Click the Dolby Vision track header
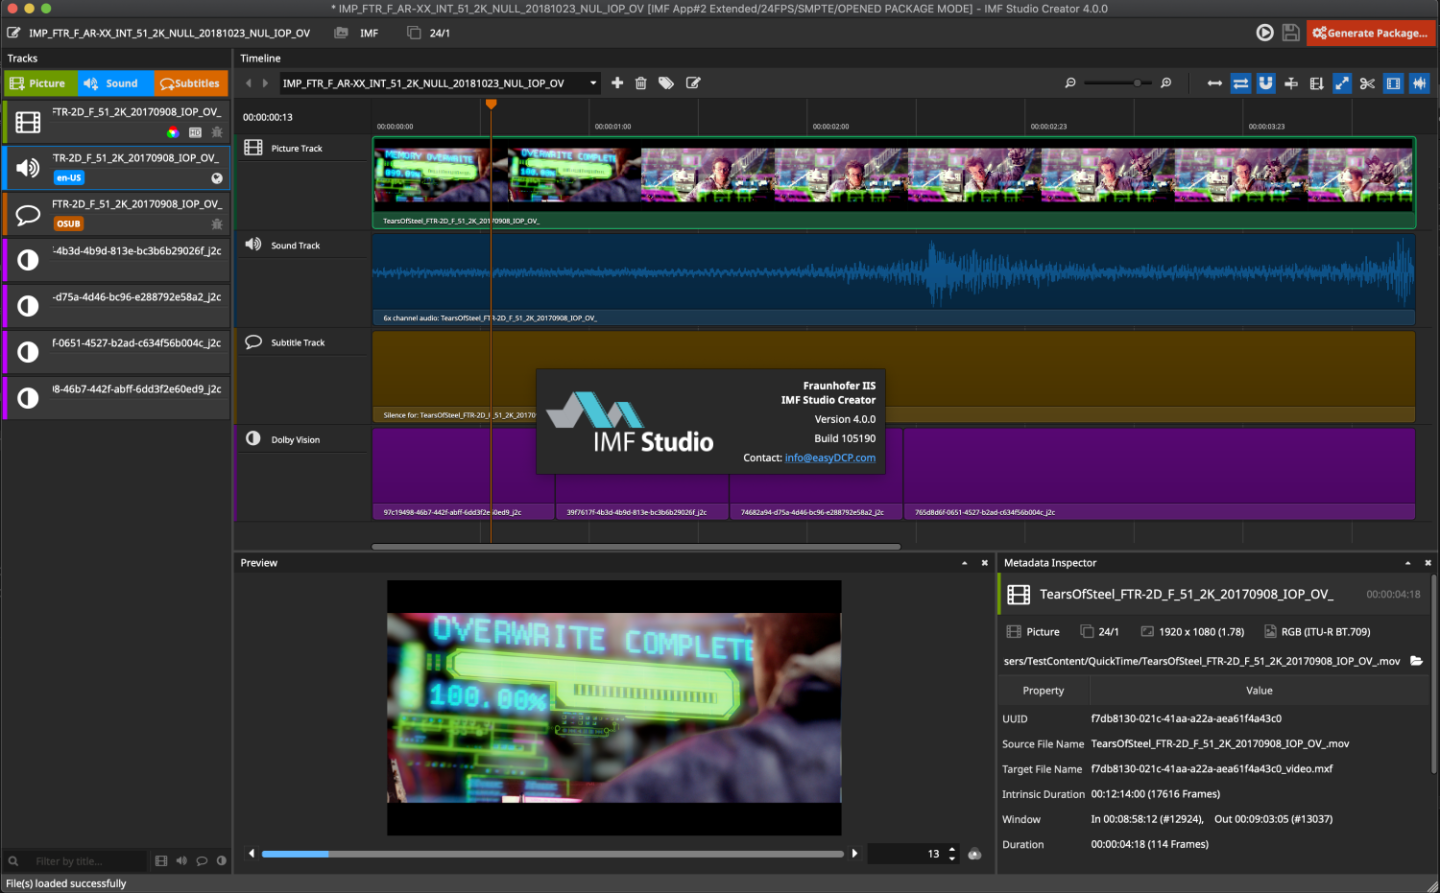This screenshot has height=893, width=1440. click(303, 439)
